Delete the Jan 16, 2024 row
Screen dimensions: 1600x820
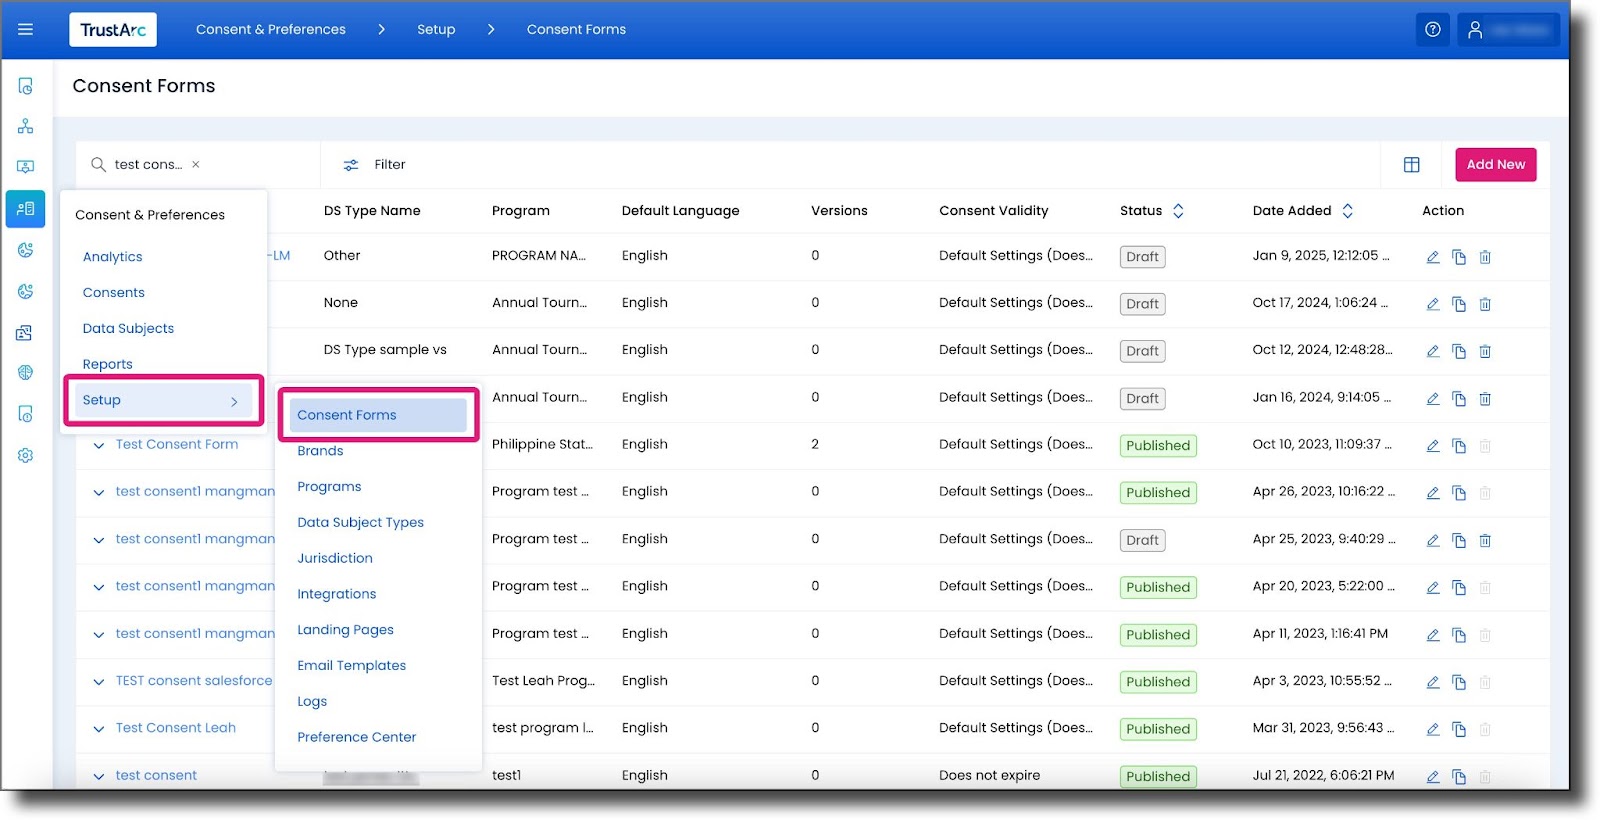point(1485,399)
